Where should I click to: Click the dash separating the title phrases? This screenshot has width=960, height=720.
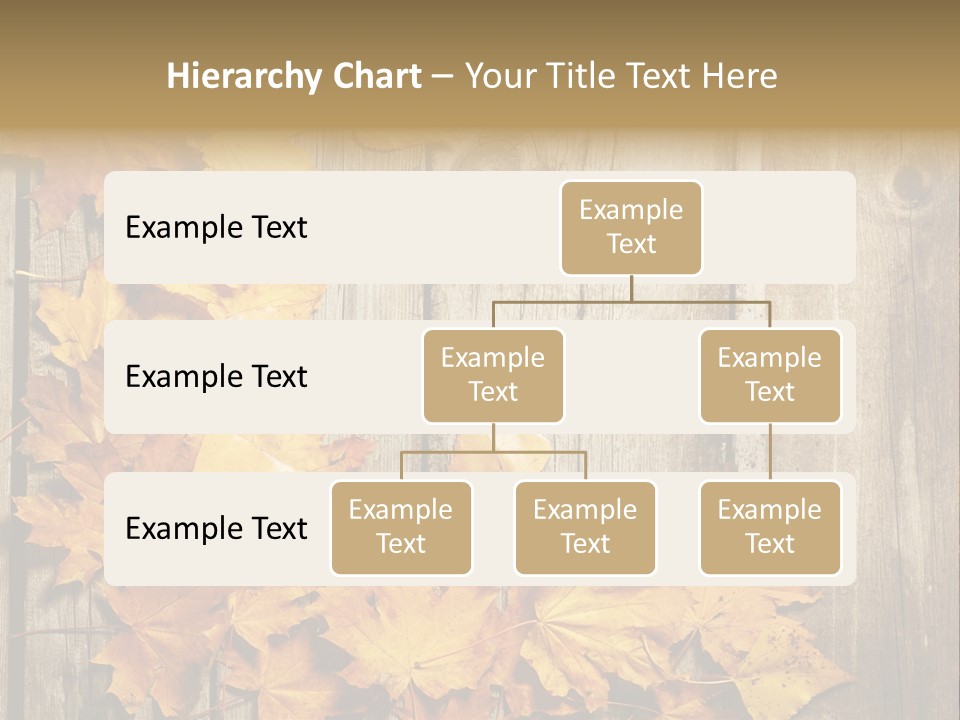[x=443, y=77]
